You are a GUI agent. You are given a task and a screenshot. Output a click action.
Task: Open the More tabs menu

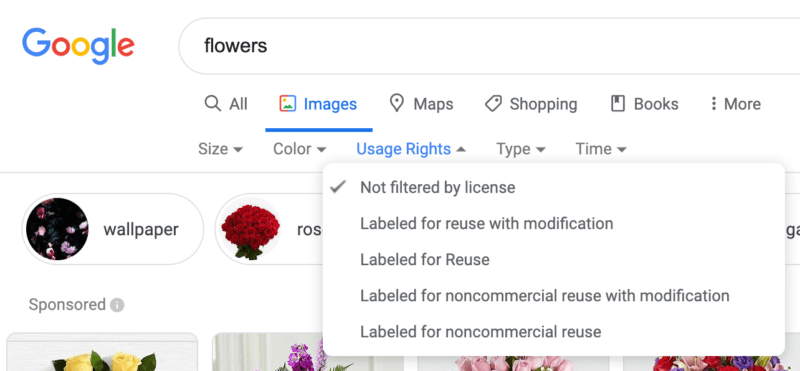click(x=736, y=104)
